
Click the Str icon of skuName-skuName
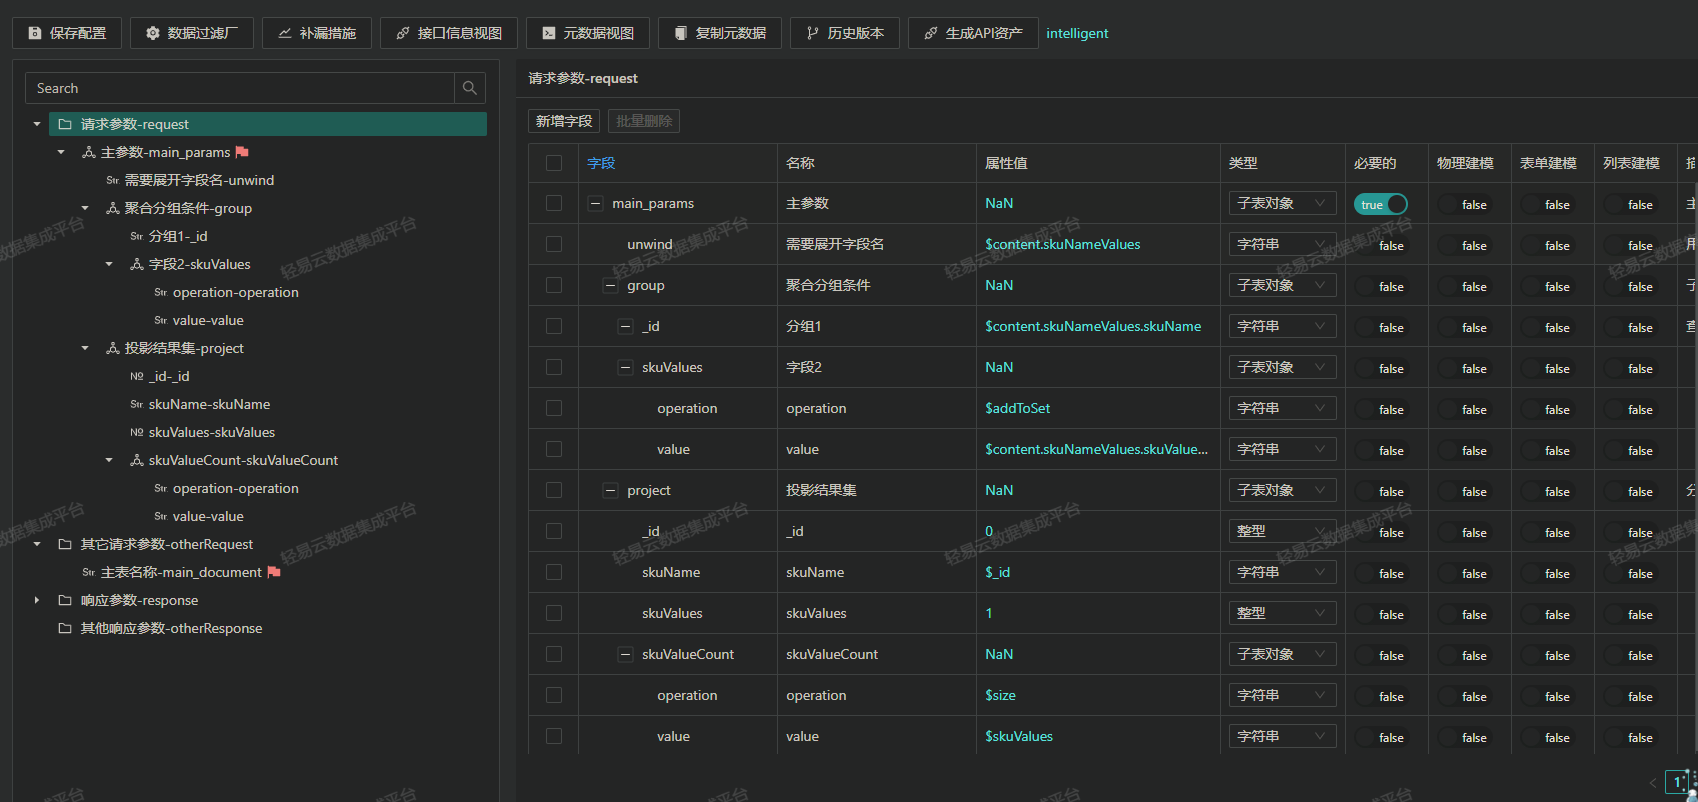pos(137,404)
